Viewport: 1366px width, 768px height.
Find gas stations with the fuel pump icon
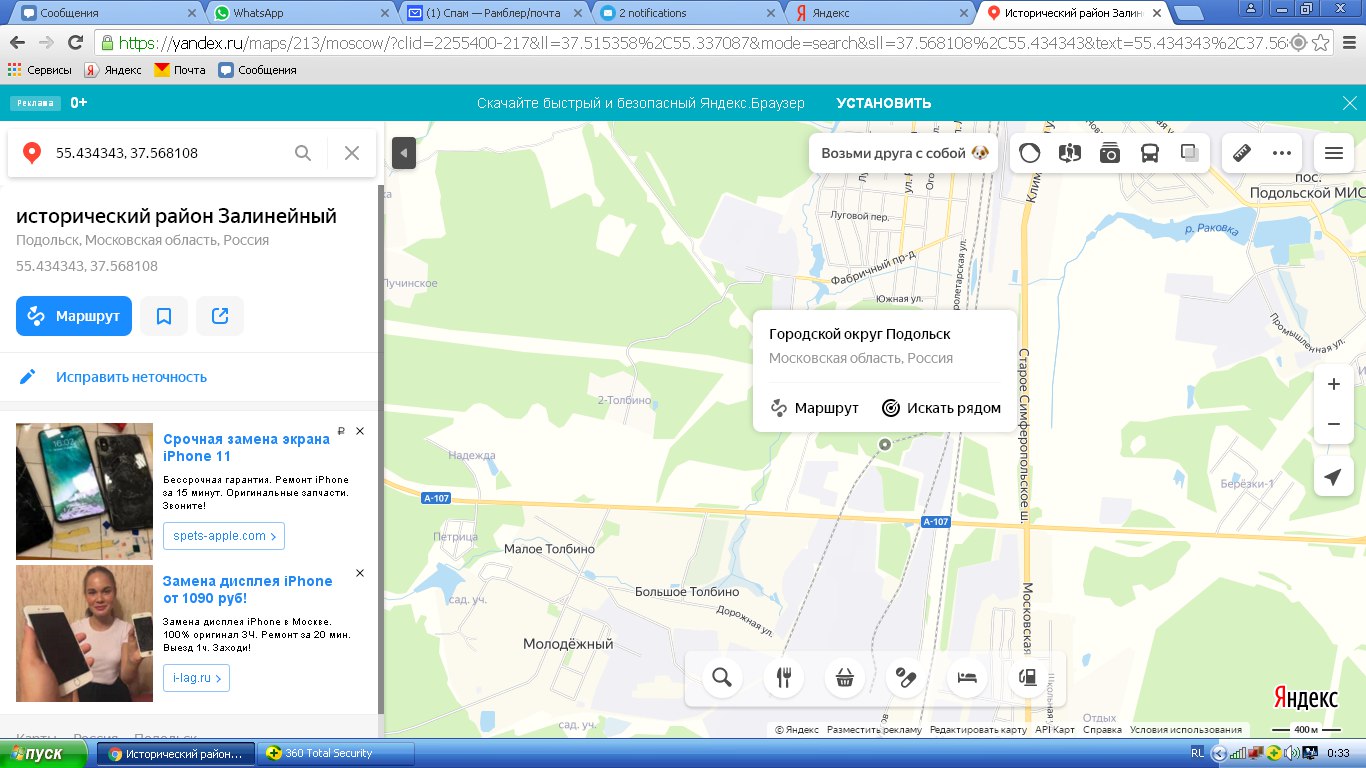[1027, 678]
